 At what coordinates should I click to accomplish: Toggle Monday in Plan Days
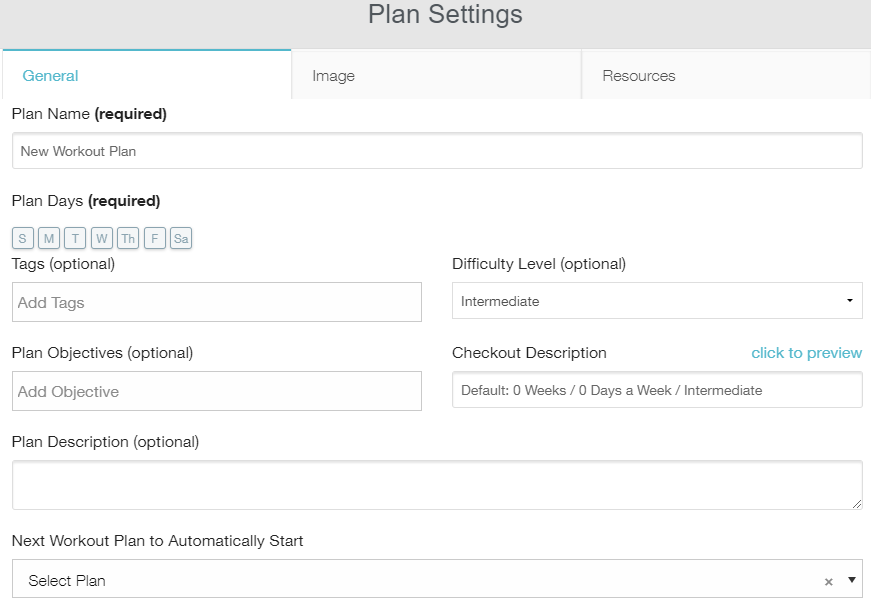click(49, 238)
